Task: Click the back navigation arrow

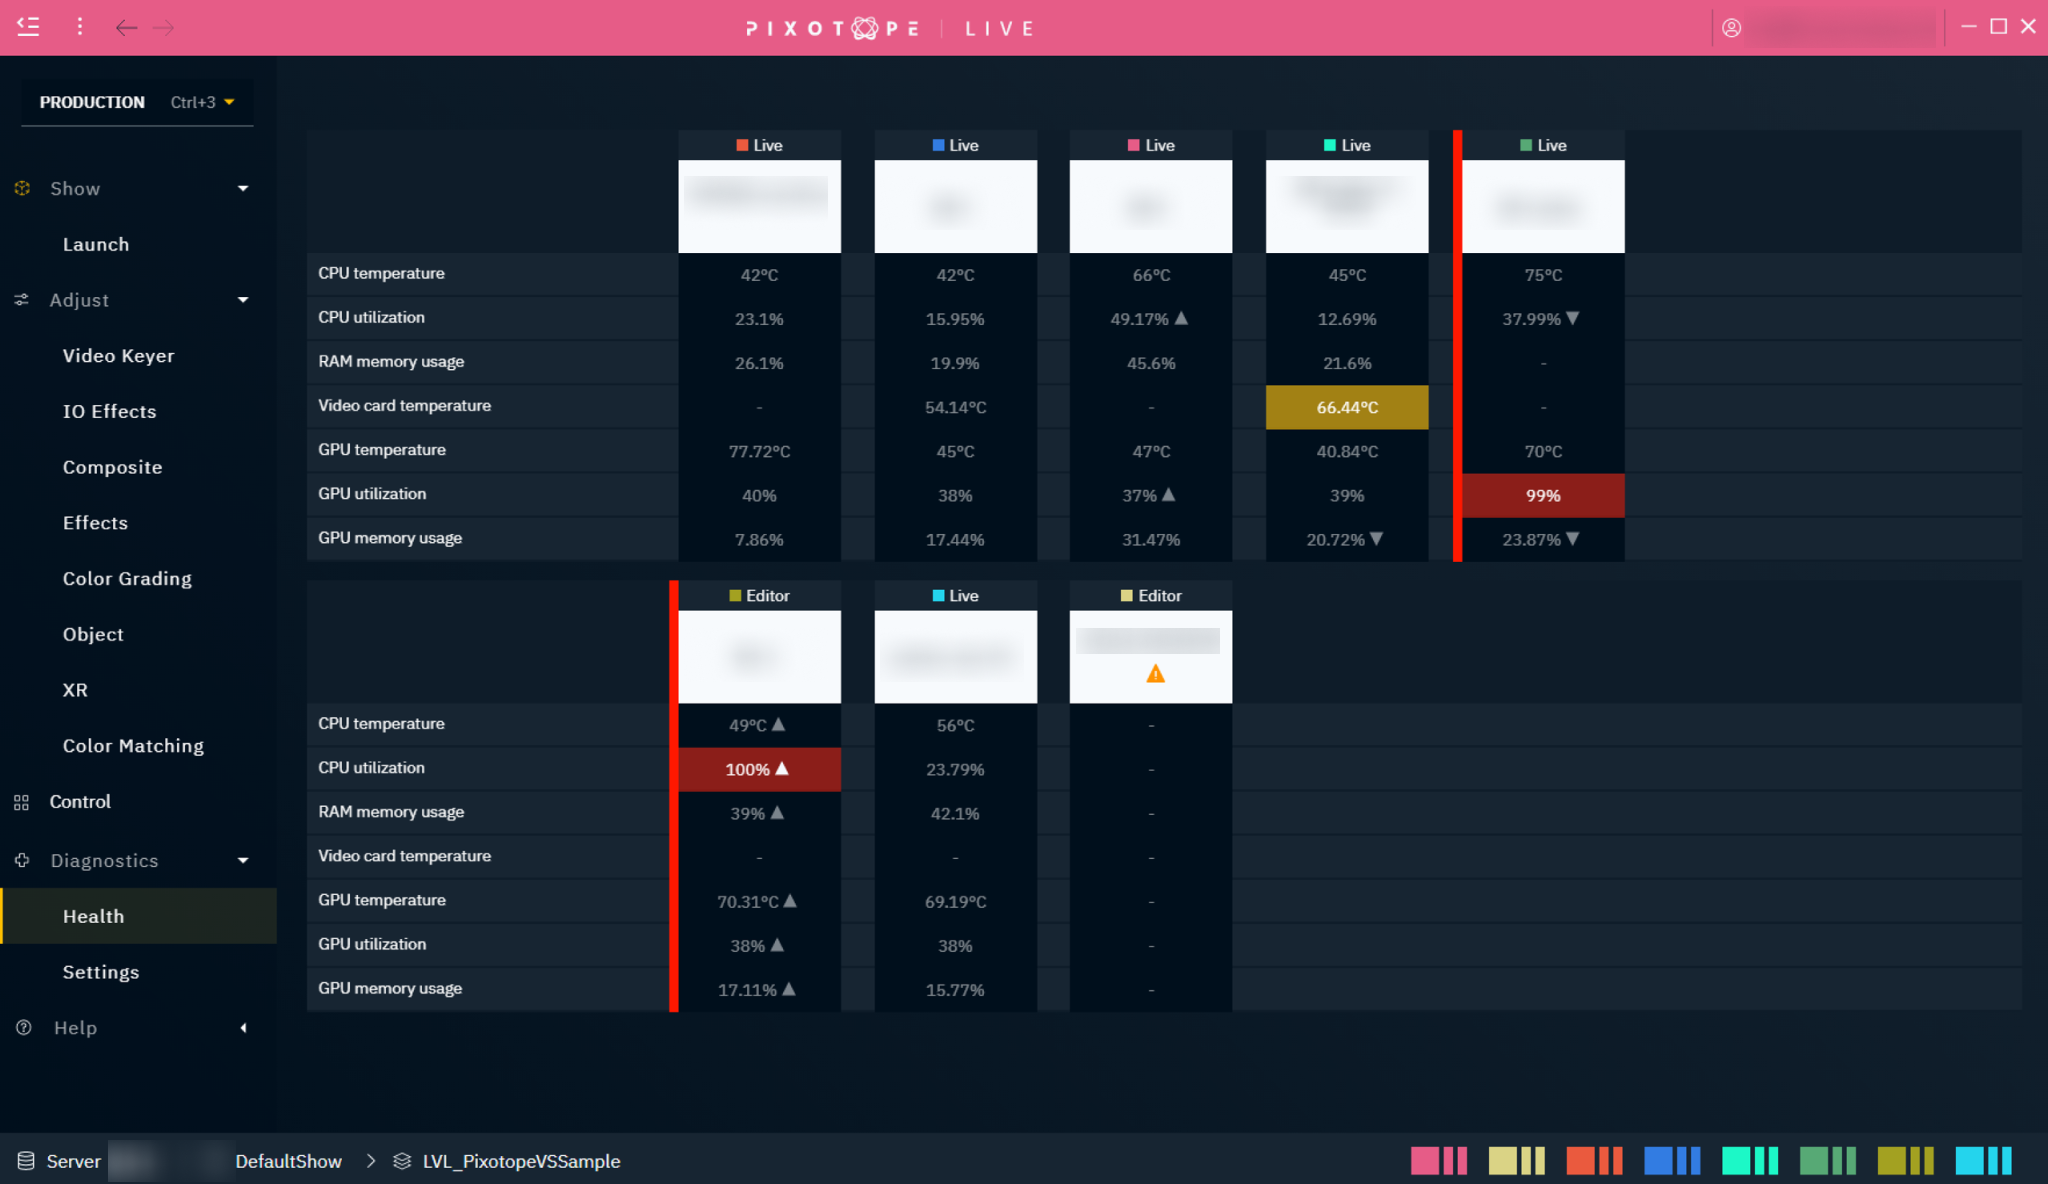Action: tap(126, 28)
